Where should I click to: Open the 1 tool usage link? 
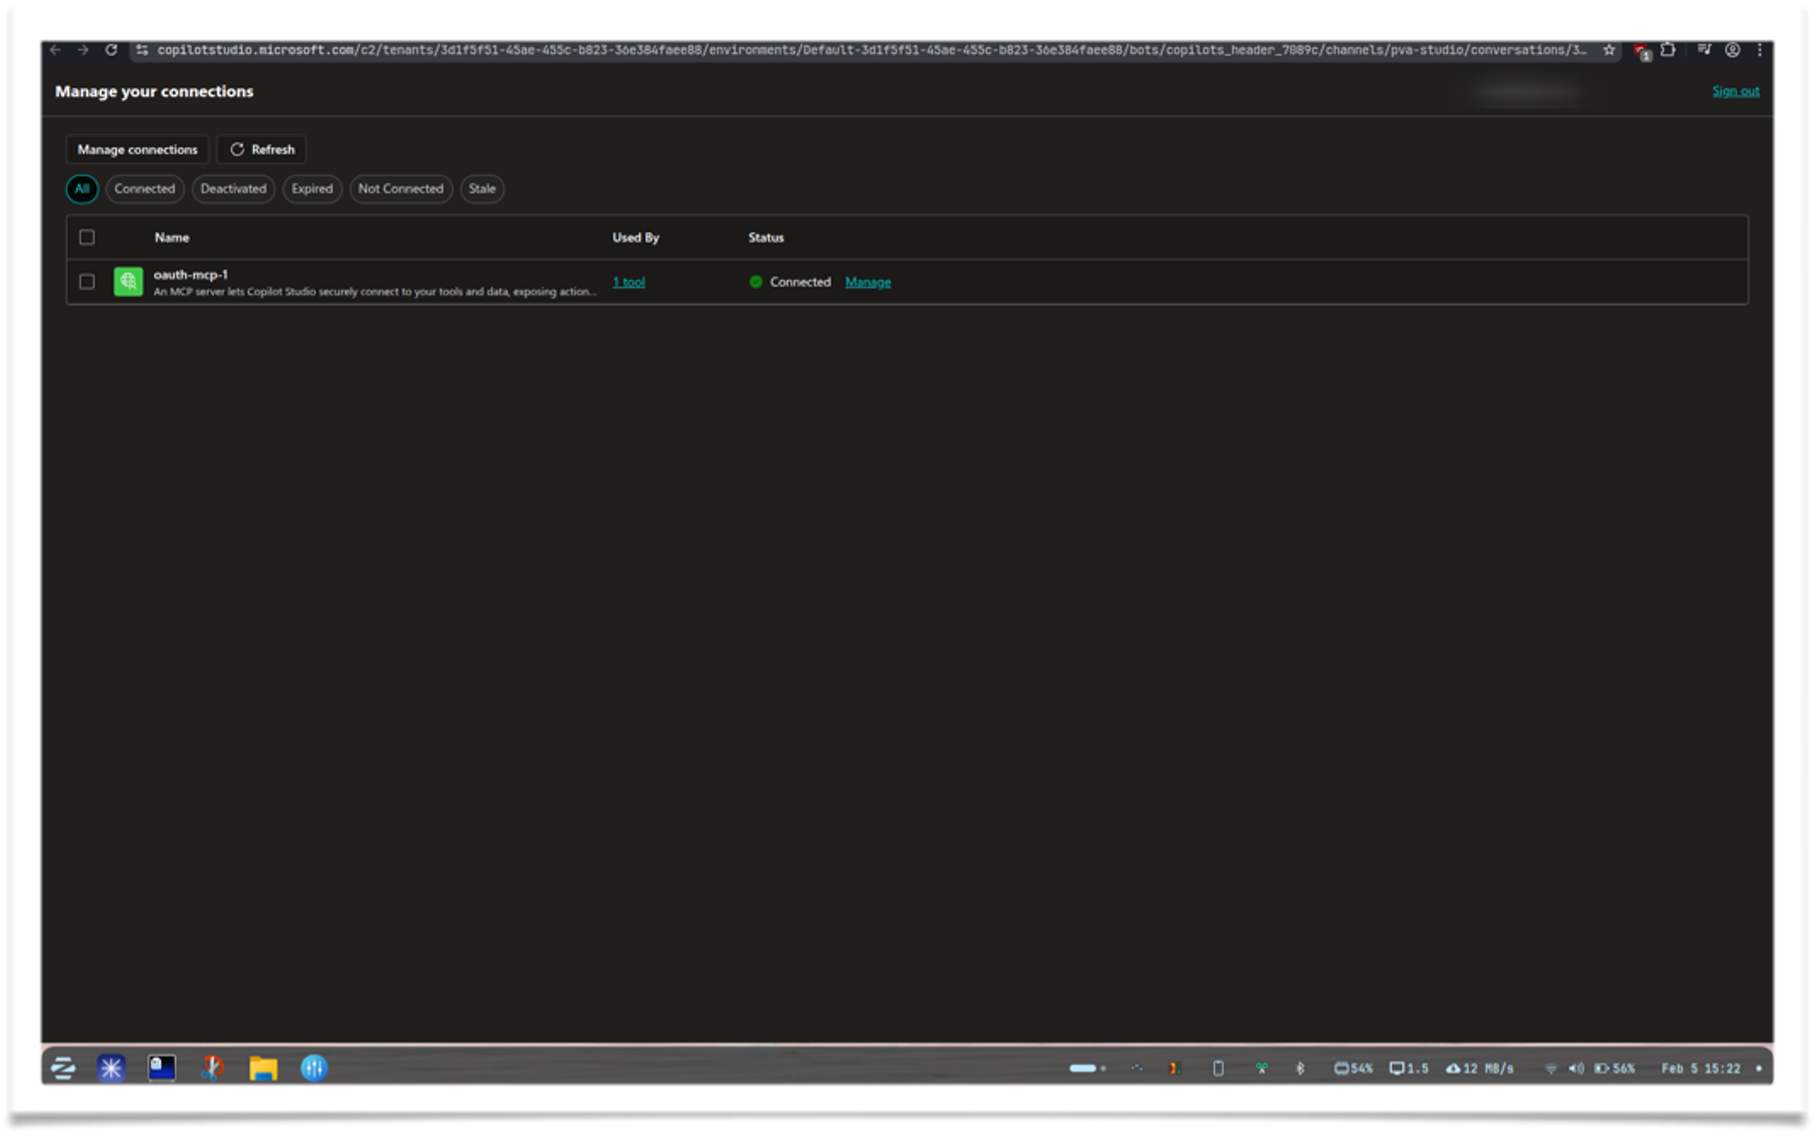pos(629,282)
